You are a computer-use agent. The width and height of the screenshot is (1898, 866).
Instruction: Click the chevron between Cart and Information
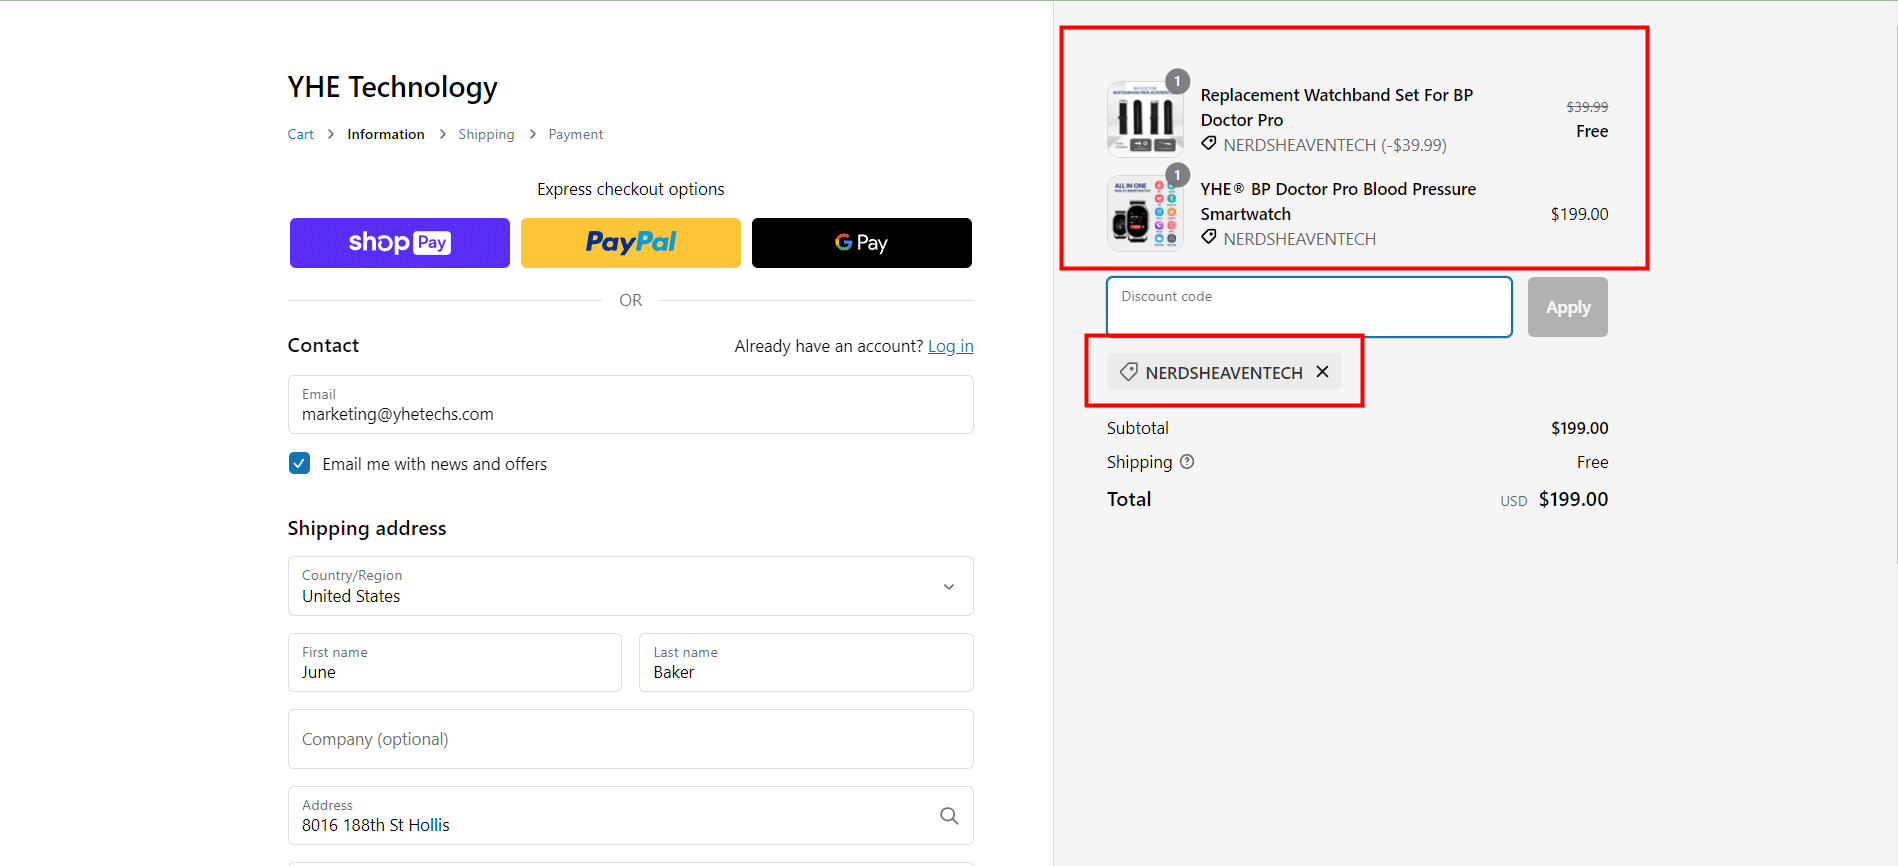point(330,134)
